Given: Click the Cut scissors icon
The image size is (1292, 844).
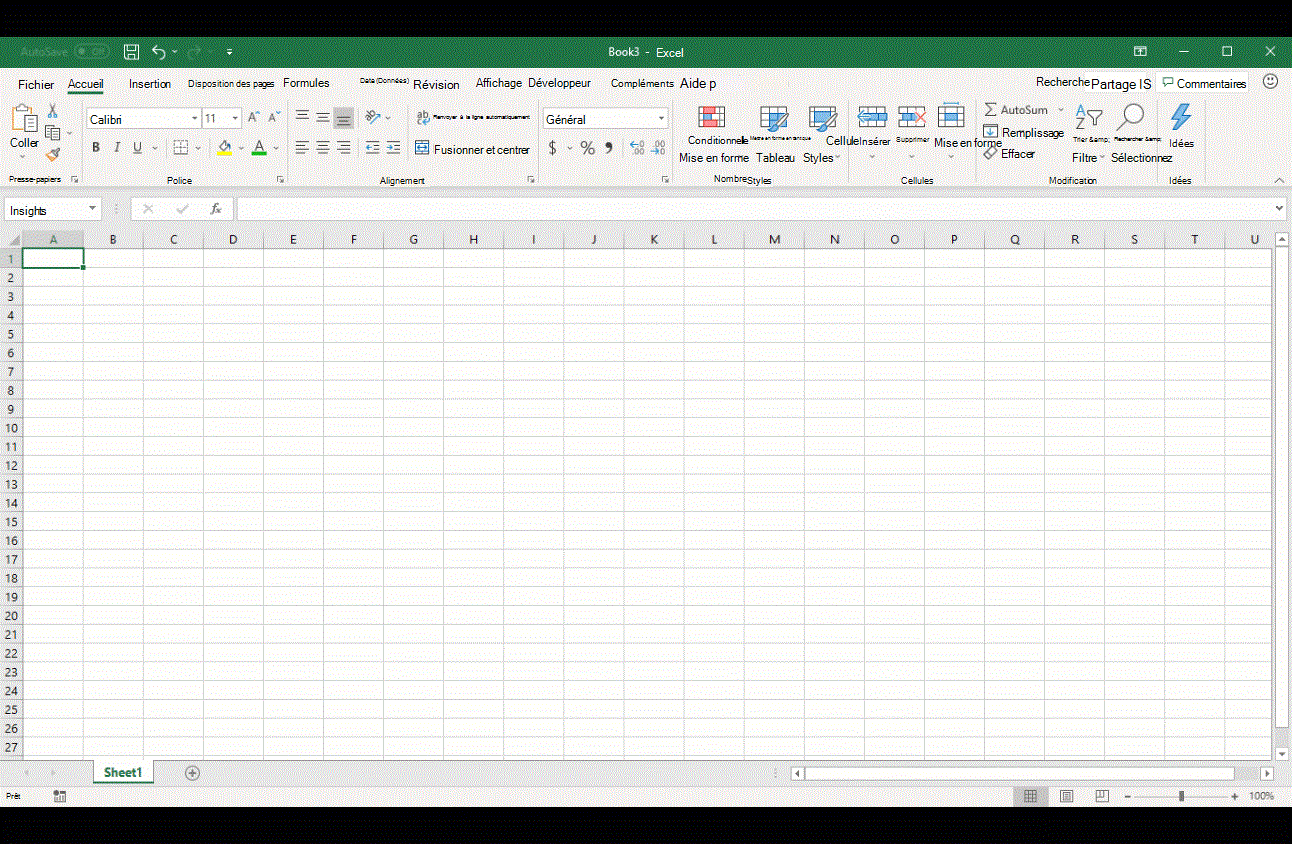Looking at the screenshot, I should pyautogui.click(x=53, y=111).
